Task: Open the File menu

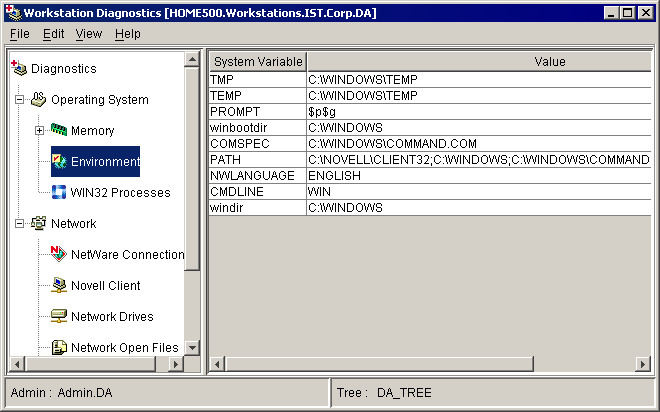Action: tap(20, 34)
